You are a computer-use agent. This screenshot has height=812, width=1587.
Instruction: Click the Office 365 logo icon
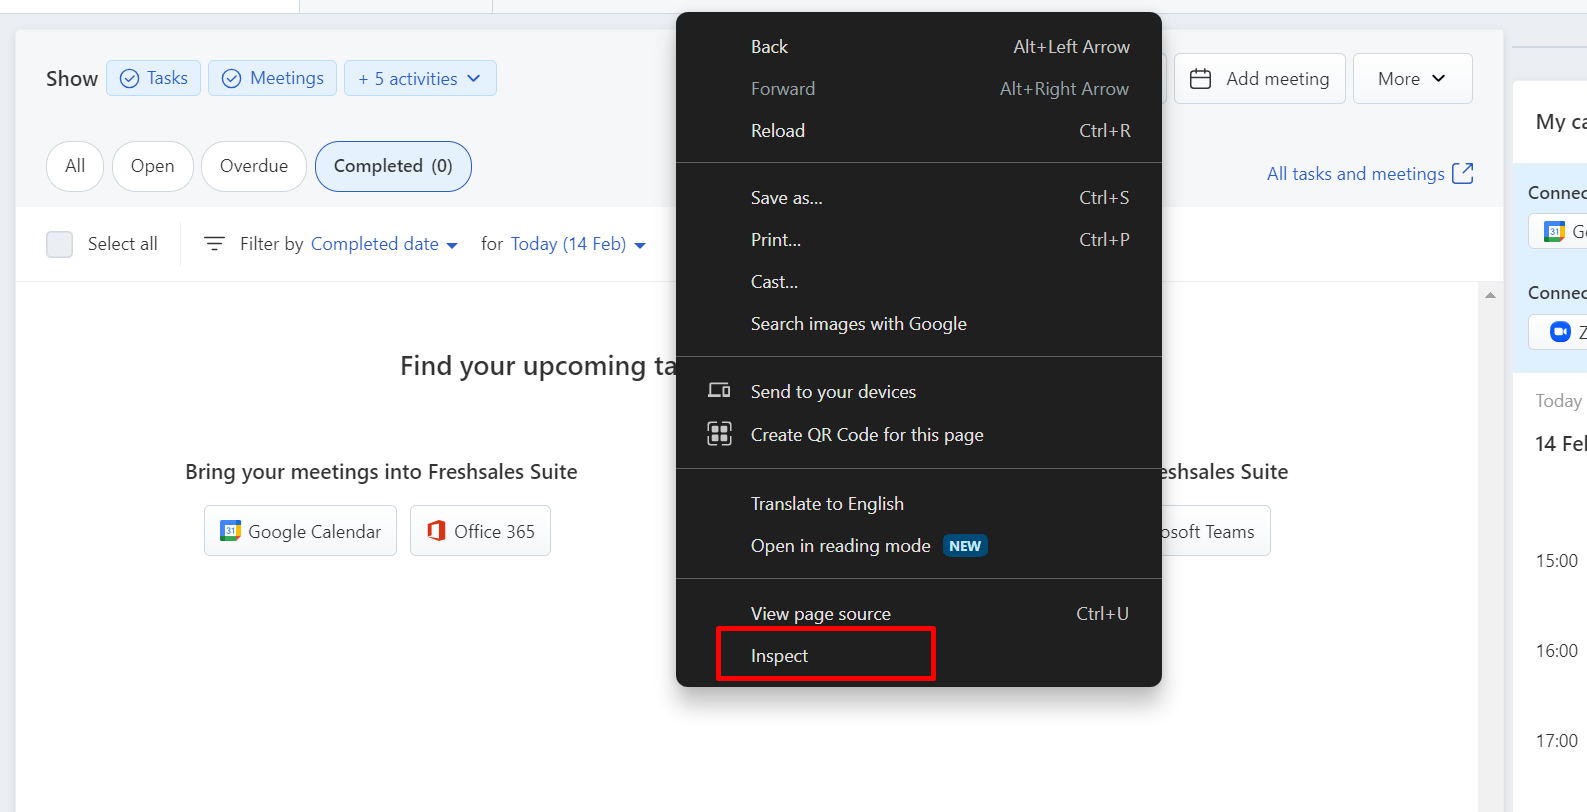click(x=436, y=531)
